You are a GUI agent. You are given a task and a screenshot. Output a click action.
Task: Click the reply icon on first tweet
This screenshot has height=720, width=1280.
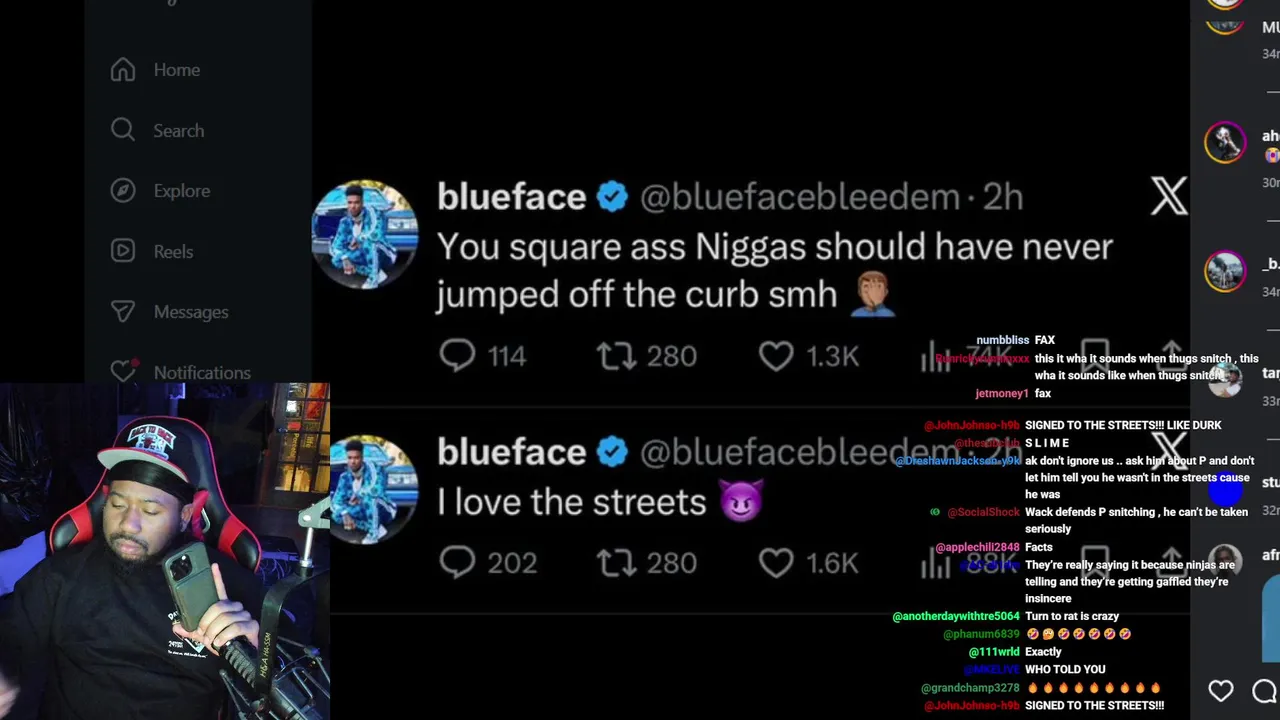click(457, 356)
